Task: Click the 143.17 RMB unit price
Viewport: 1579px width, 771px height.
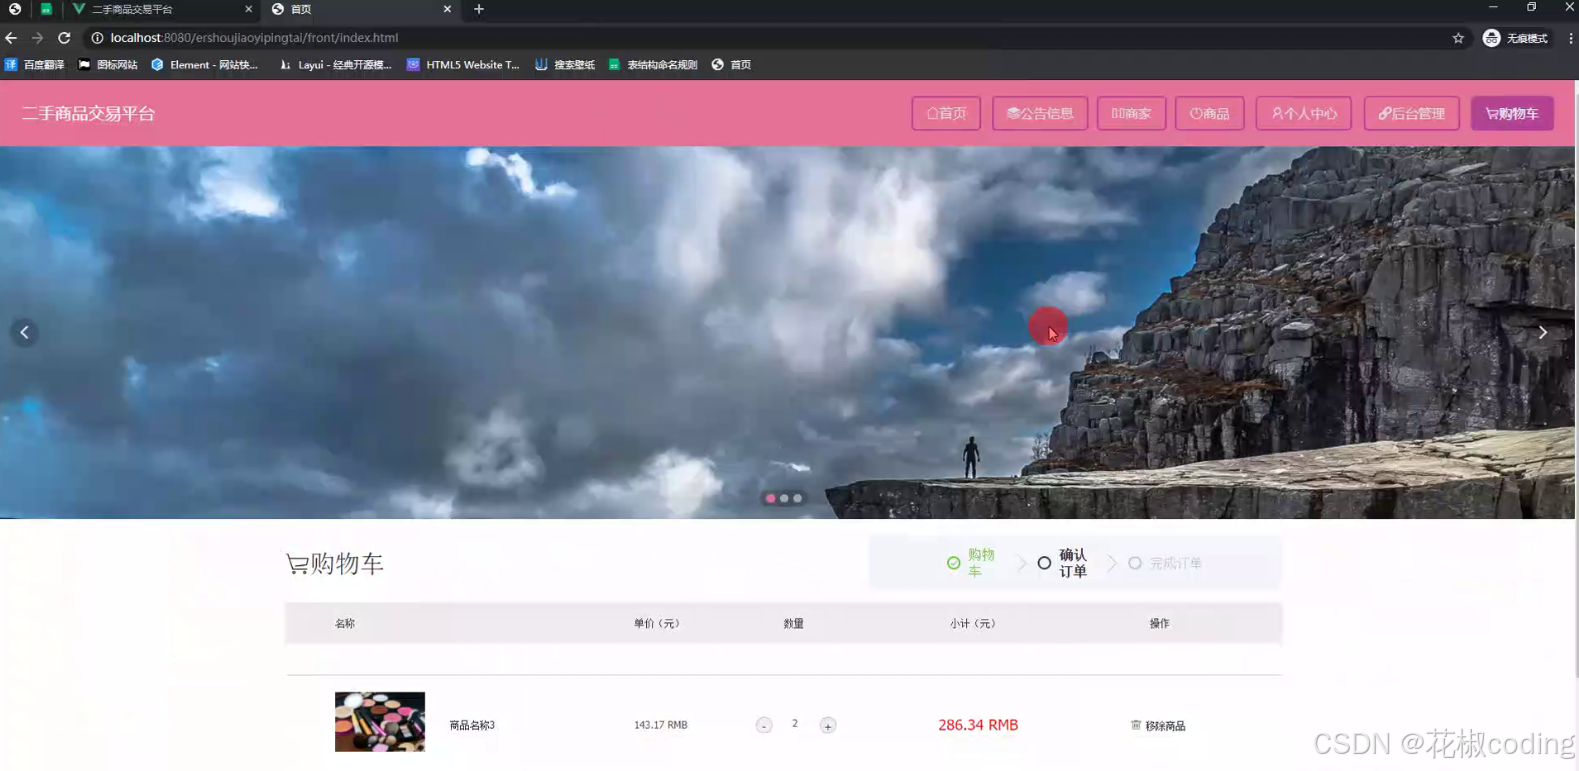Action: click(660, 725)
